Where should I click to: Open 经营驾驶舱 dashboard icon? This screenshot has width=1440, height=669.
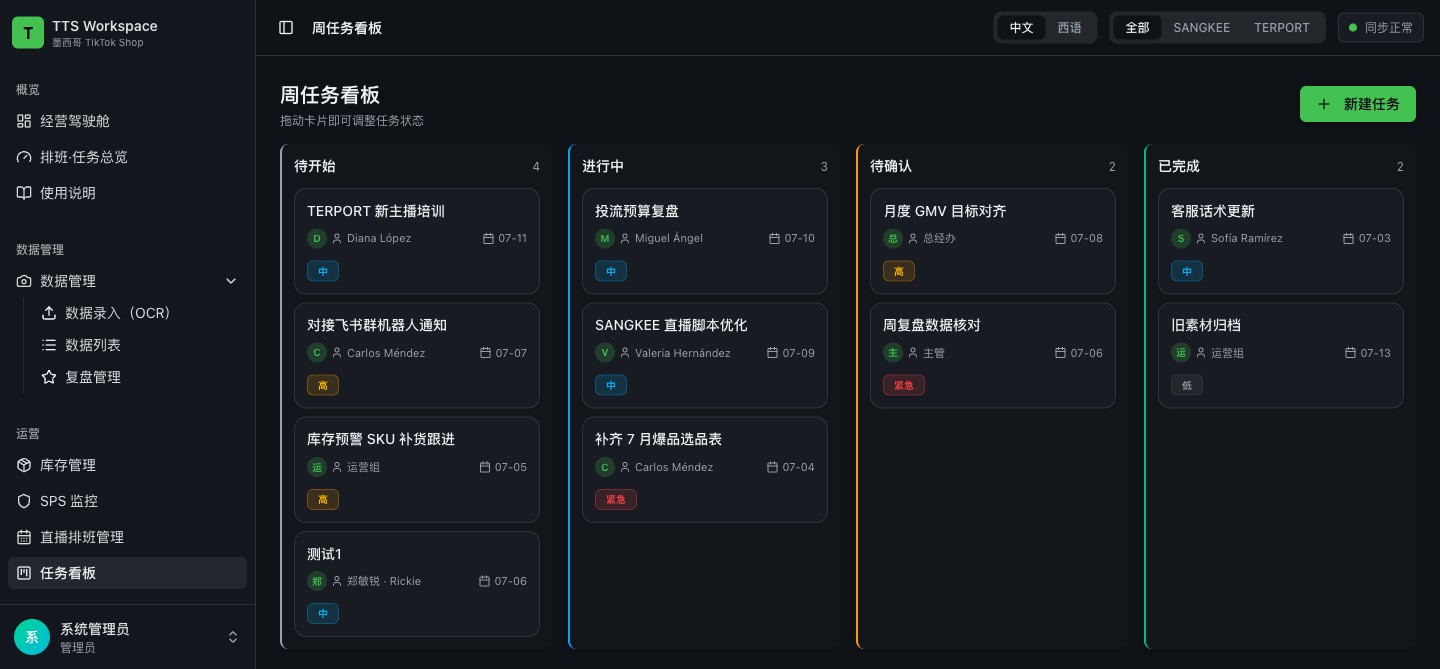pyautogui.click(x=24, y=121)
